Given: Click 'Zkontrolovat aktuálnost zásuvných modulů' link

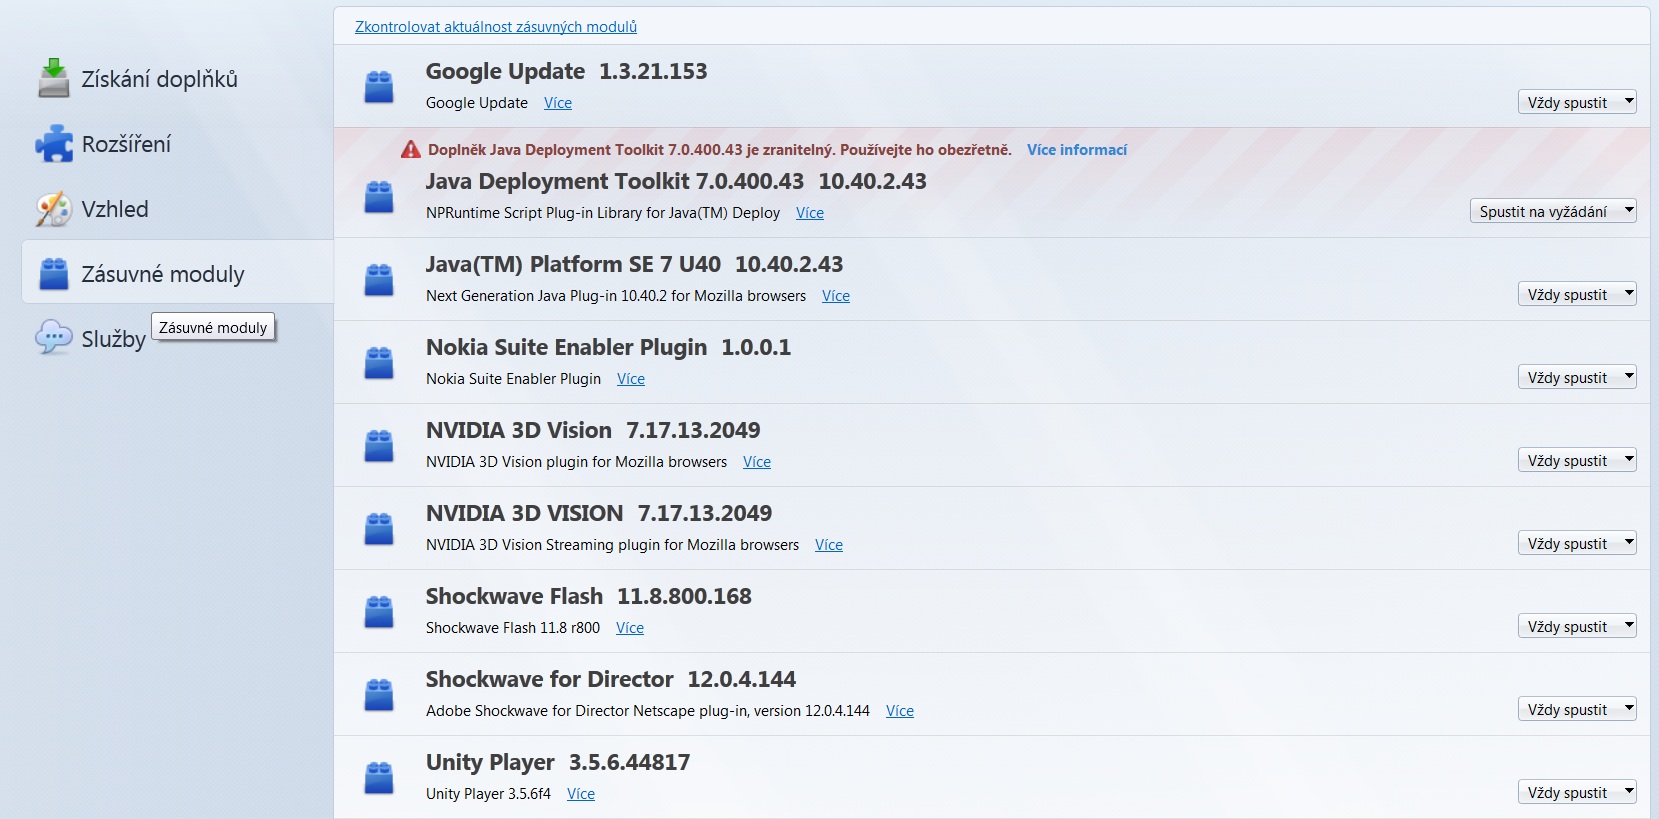Looking at the screenshot, I should coord(496,27).
